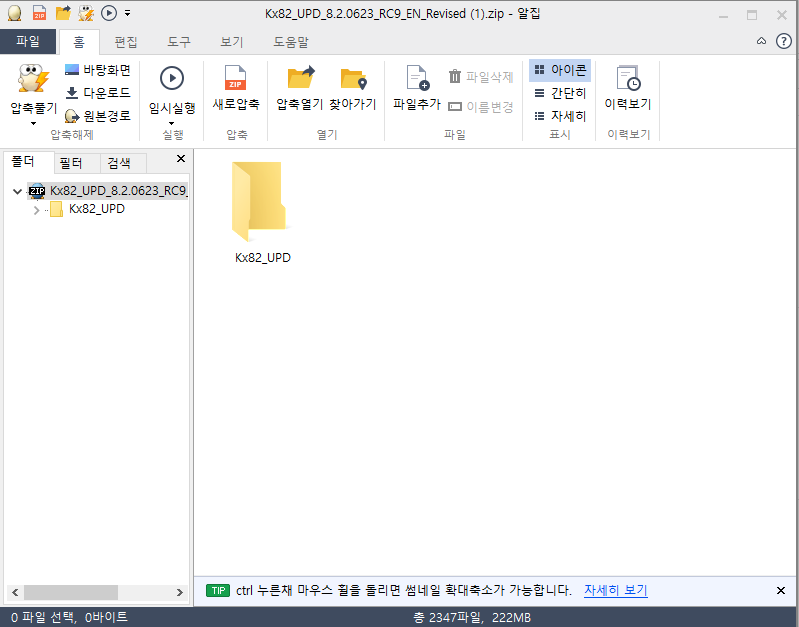Viewport: 799px width, 627px height.
Task: Extract to 원본경로 location
Action: [x=97, y=116]
